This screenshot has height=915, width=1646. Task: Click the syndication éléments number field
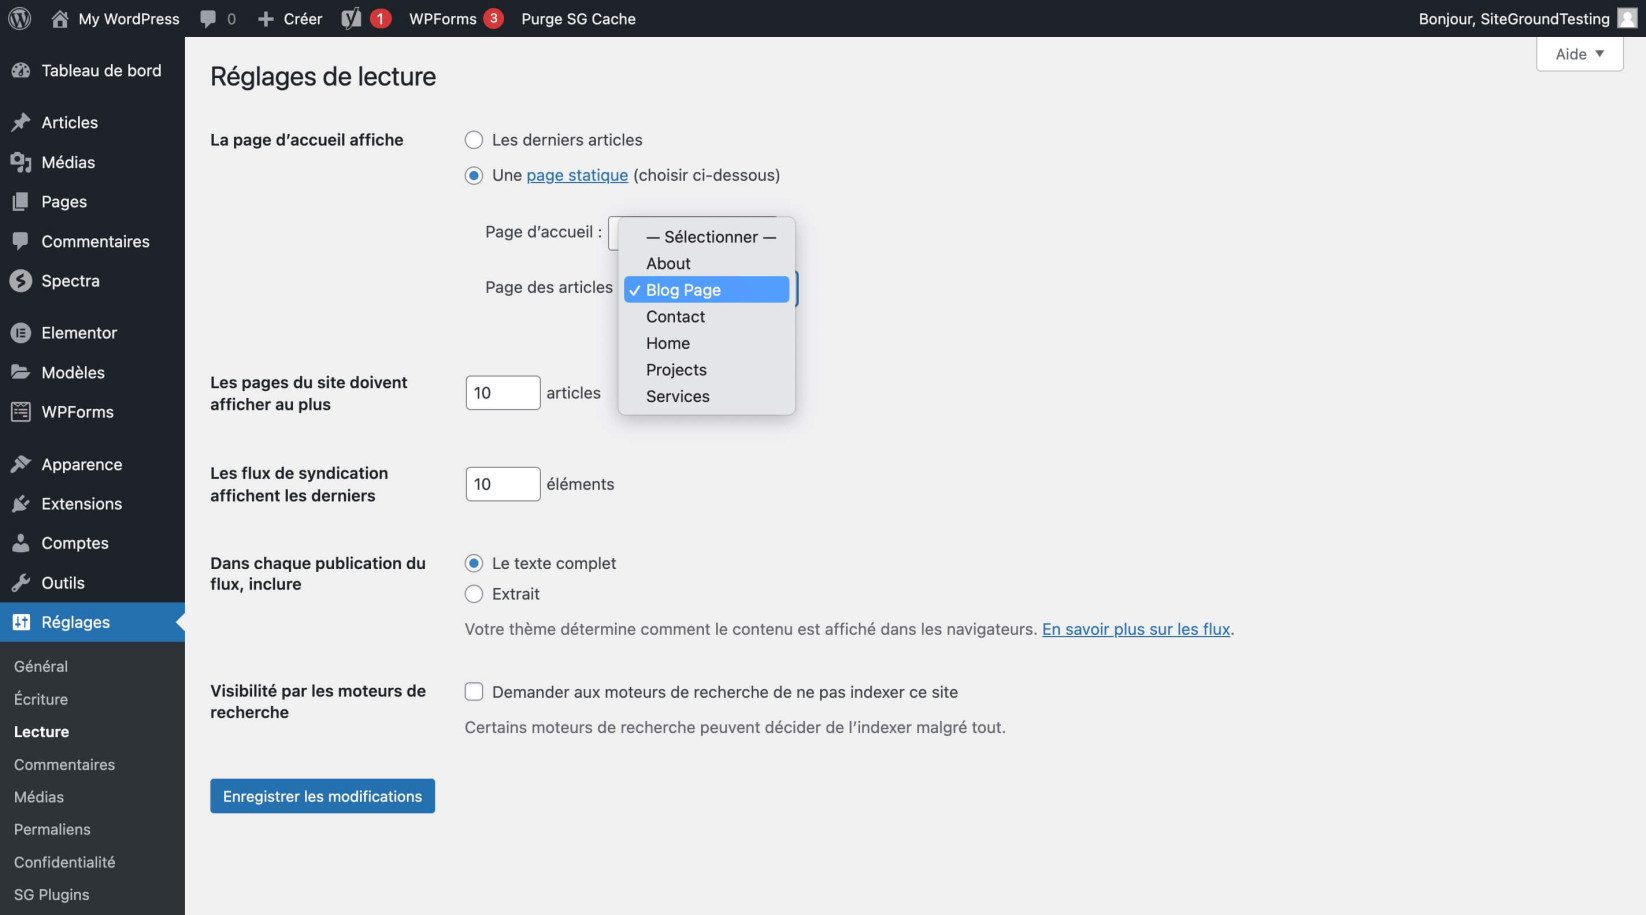pyautogui.click(x=503, y=484)
